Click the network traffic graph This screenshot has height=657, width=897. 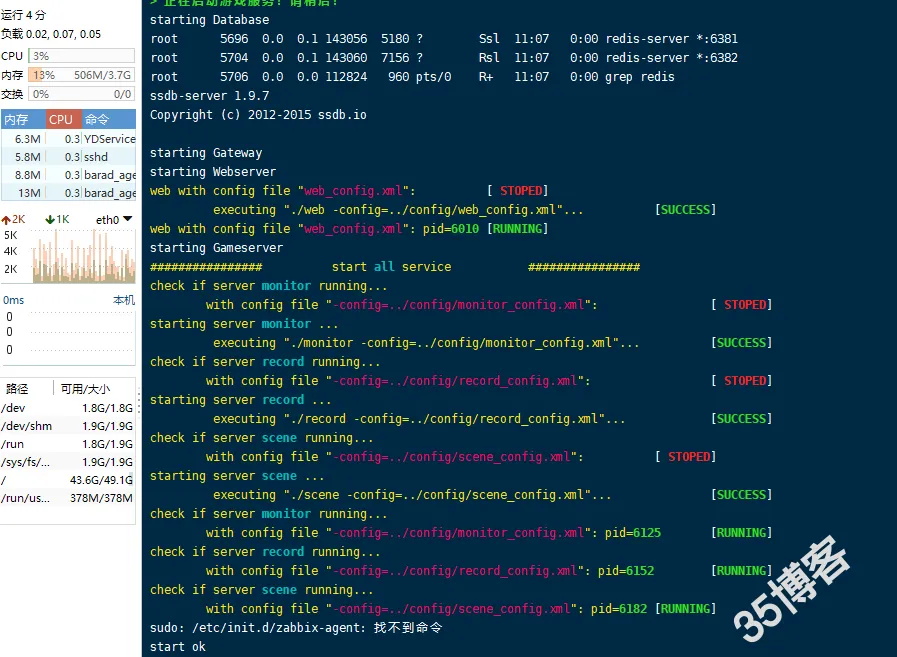tap(84, 256)
